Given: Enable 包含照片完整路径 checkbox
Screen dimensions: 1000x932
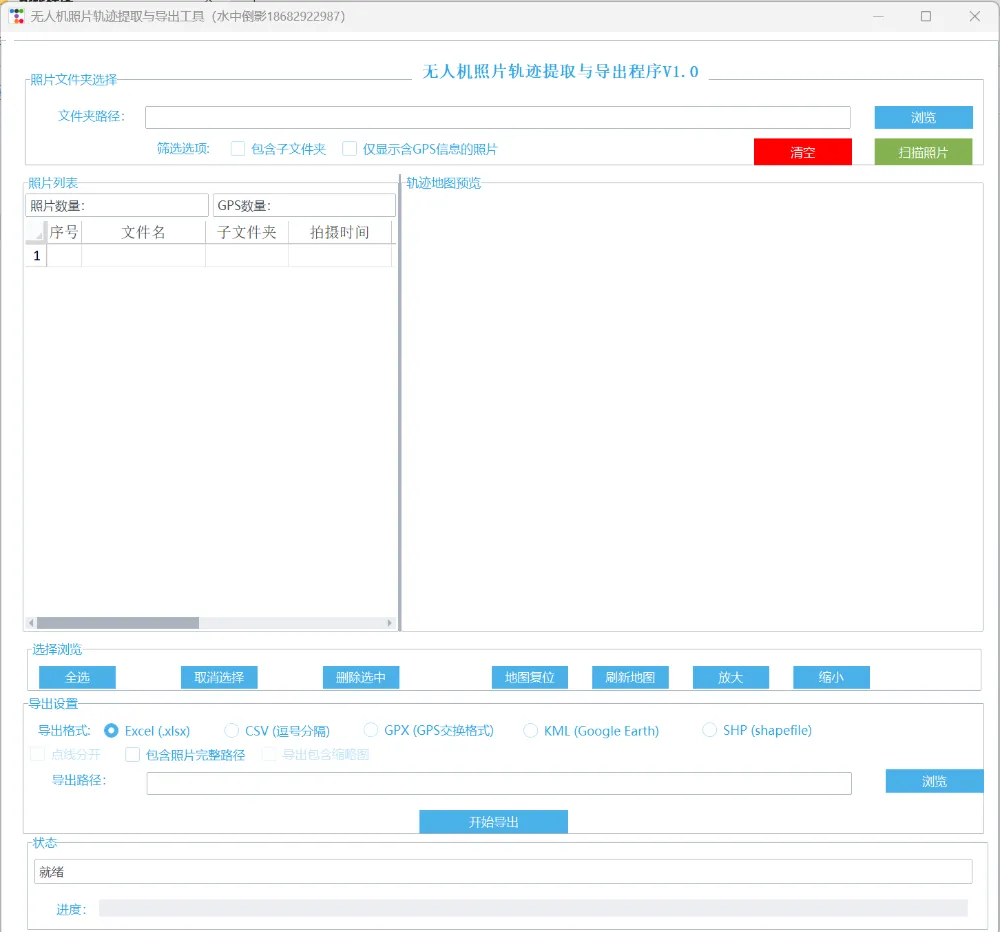Looking at the screenshot, I should click(132, 755).
